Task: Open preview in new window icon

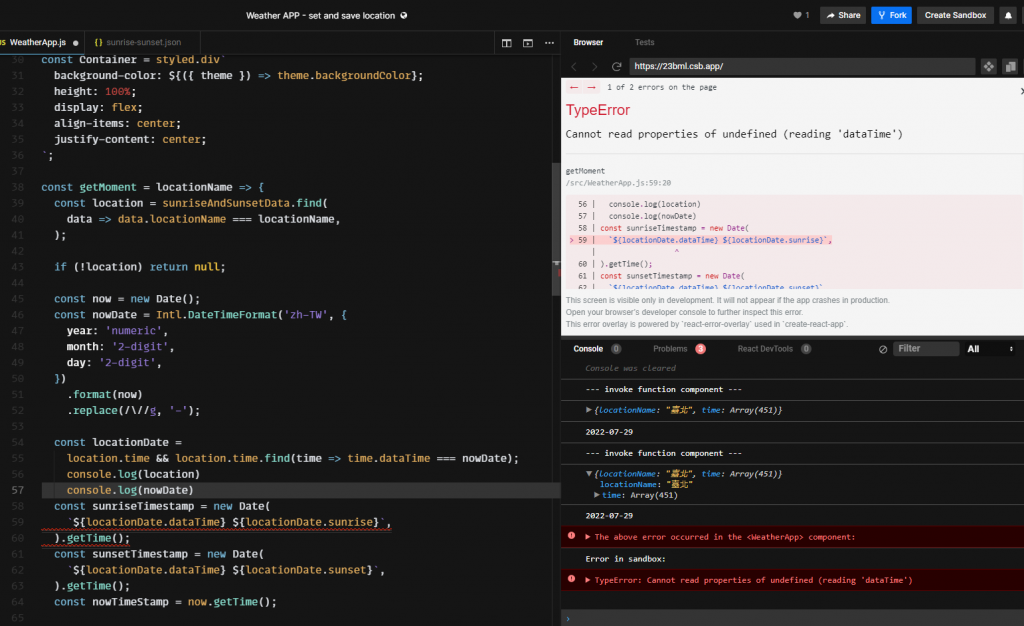Action: pos(1010,67)
